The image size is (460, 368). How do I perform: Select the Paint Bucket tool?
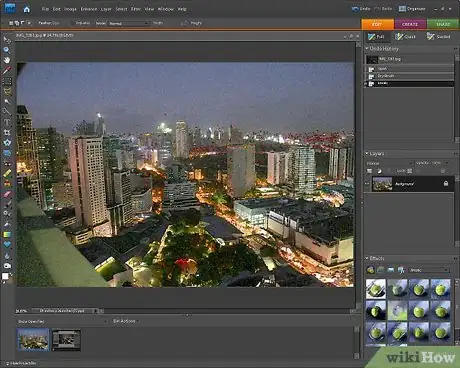point(7,224)
